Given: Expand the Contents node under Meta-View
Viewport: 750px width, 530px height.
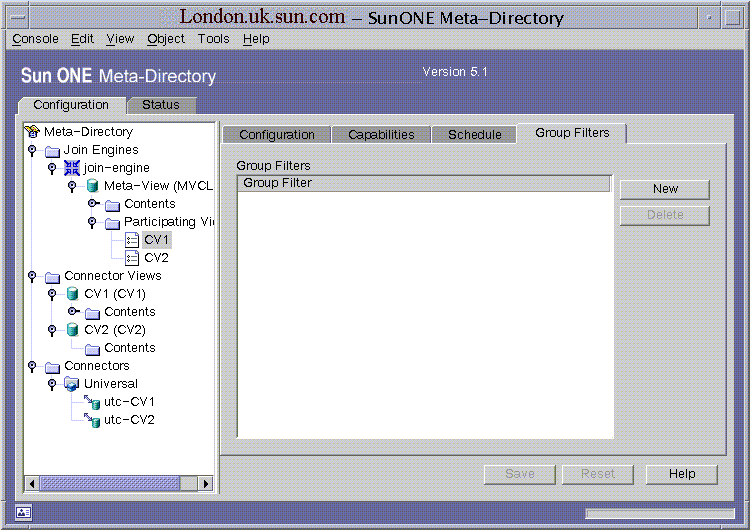Looking at the screenshot, I should click(x=94, y=203).
